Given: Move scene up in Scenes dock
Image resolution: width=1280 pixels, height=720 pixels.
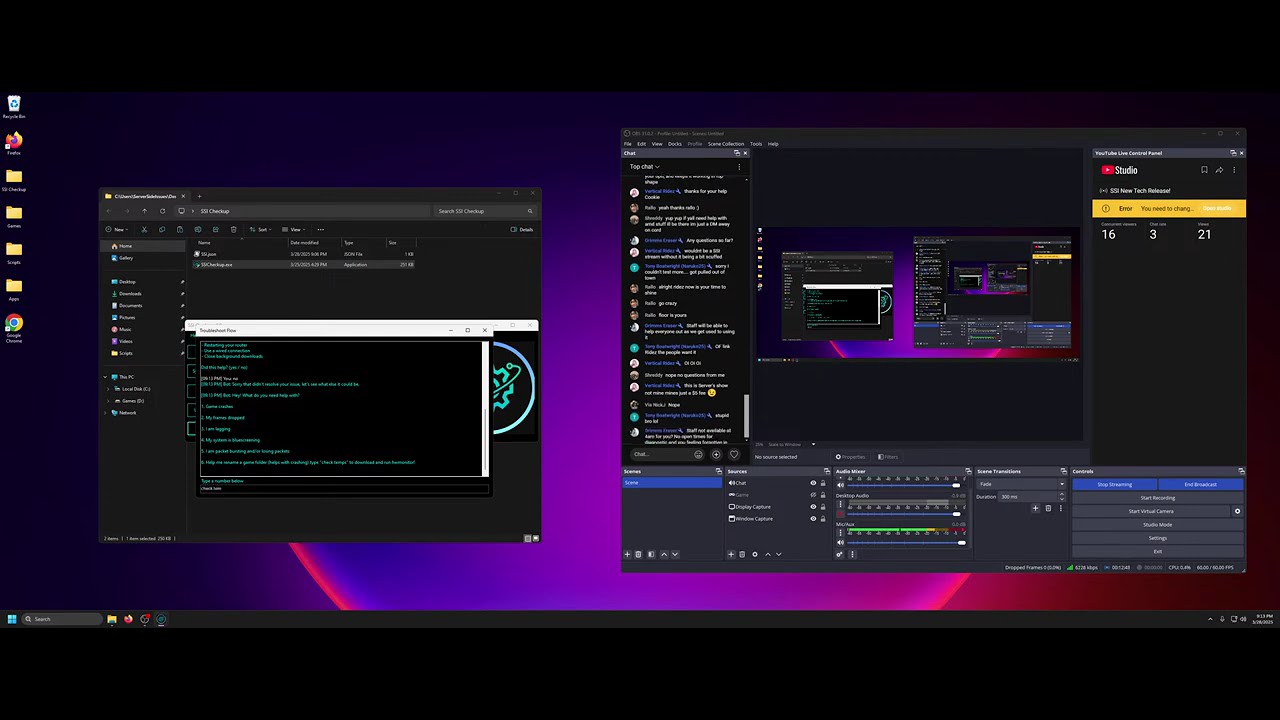Looking at the screenshot, I should pos(664,554).
